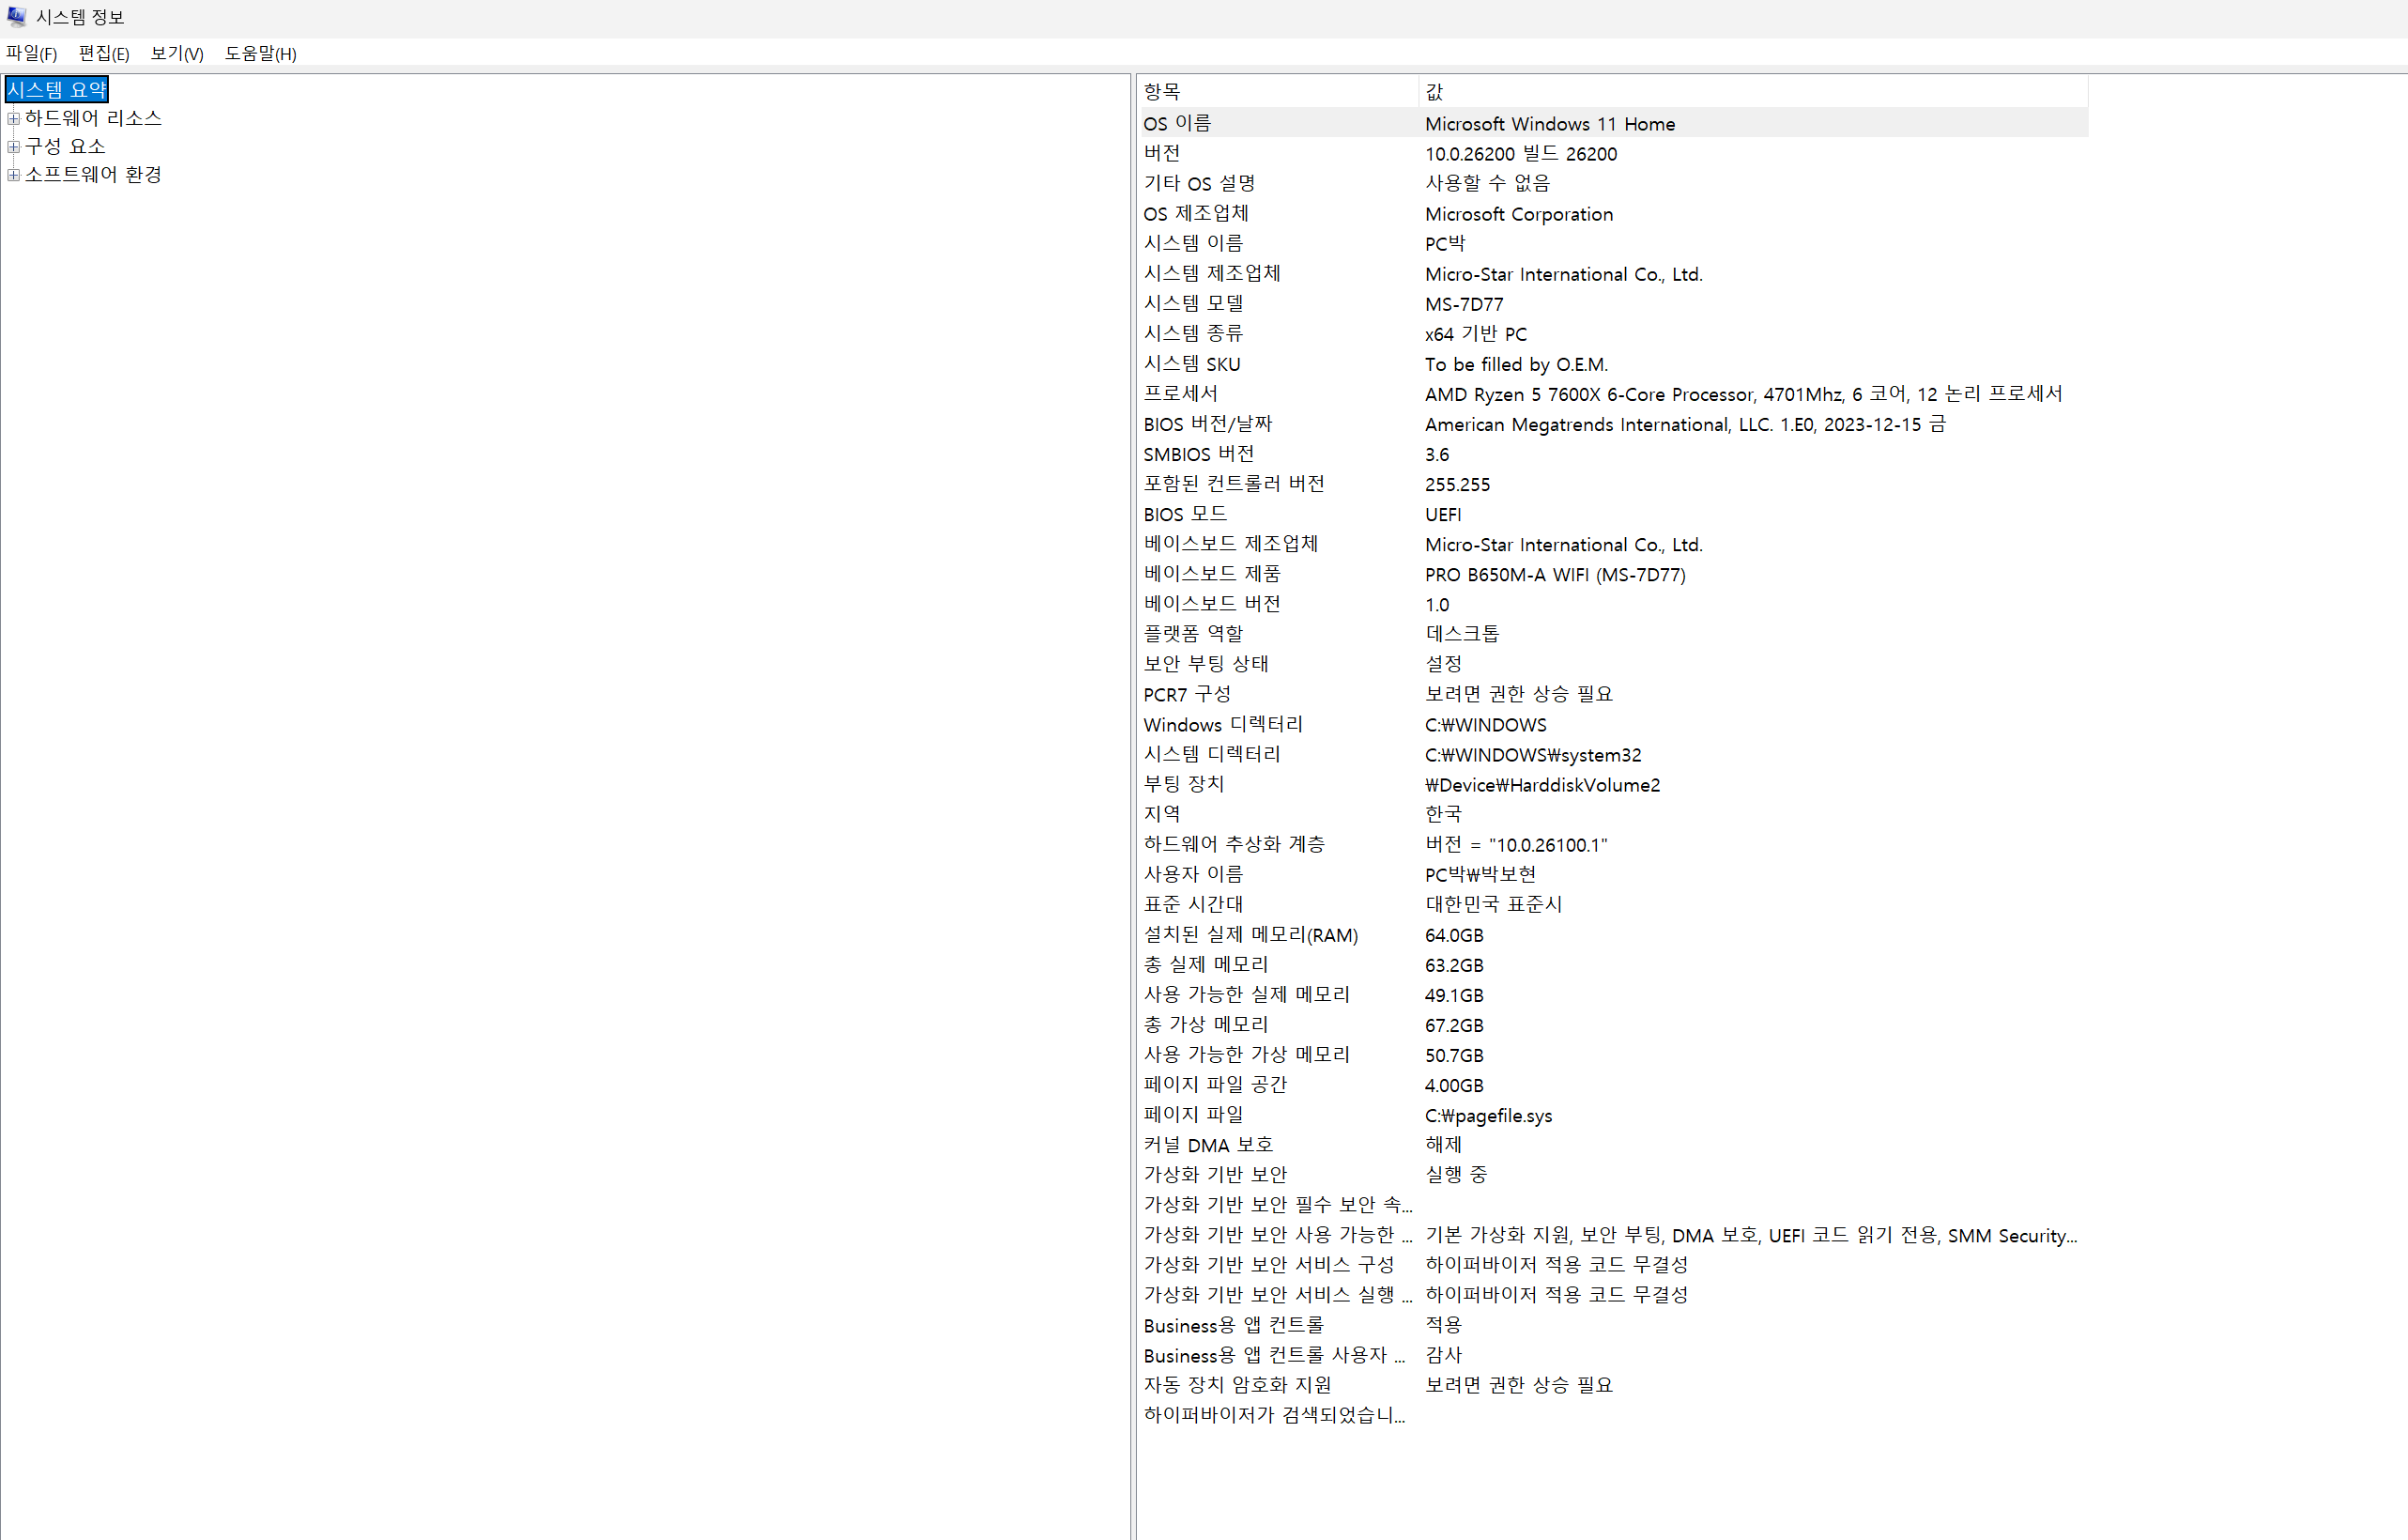Select the 베이스보드 제조업체 row label
Screen dimensions: 2408x1540
coord(1230,544)
